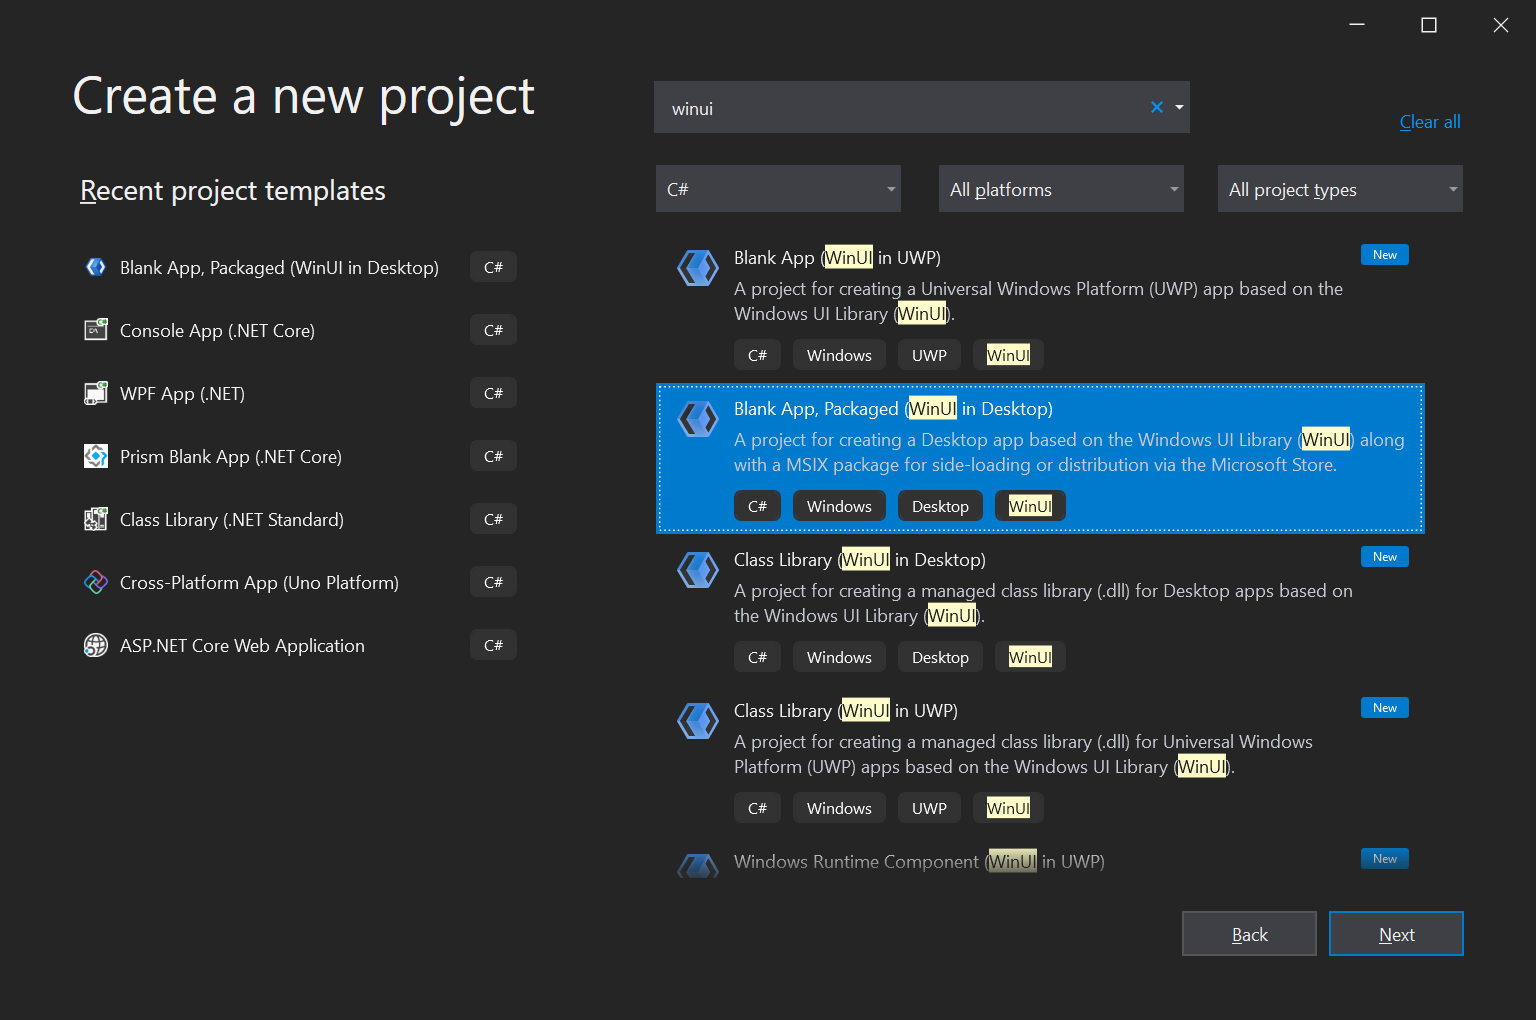Open the C# language filter dropdown
1536x1020 pixels.
(778, 189)
